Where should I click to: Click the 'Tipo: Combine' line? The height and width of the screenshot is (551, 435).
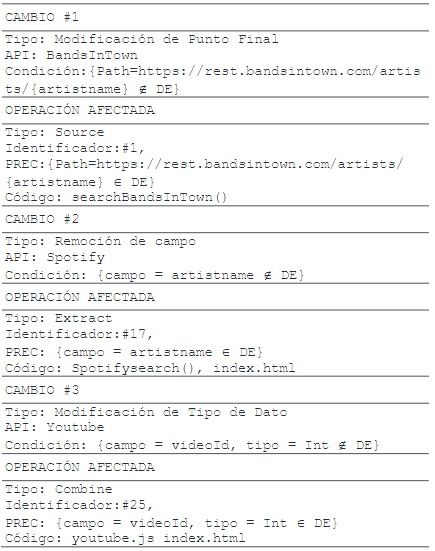(59, 489)
